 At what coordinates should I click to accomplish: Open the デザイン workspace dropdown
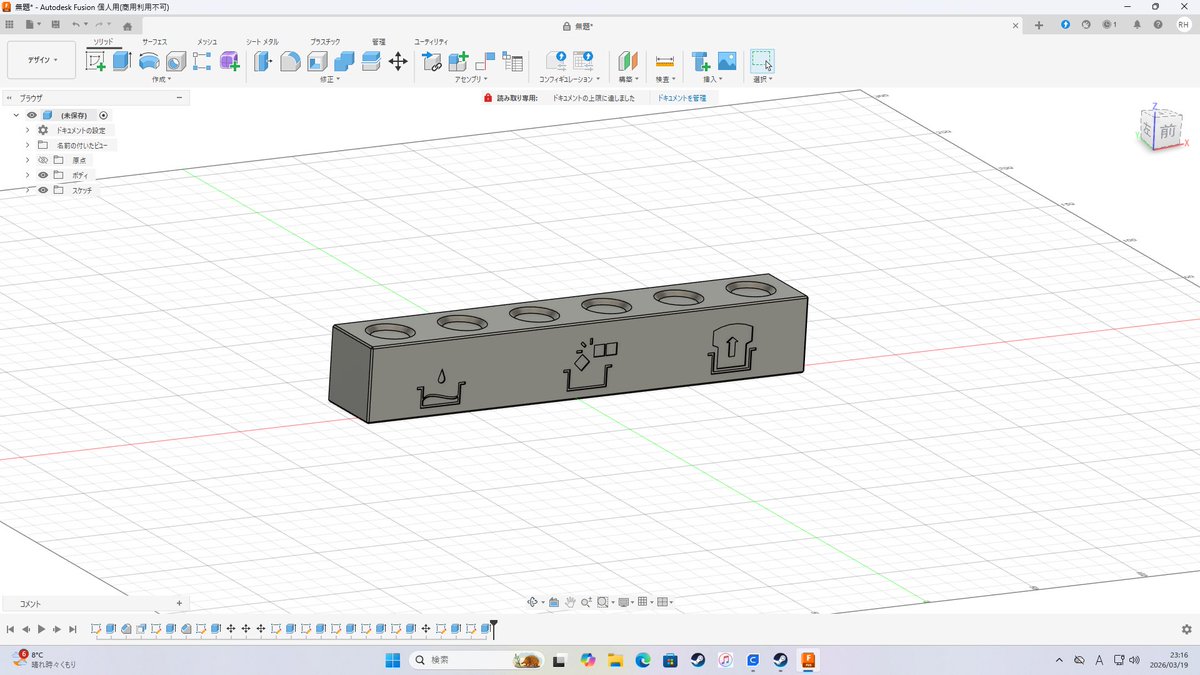(x=42, y=60)
